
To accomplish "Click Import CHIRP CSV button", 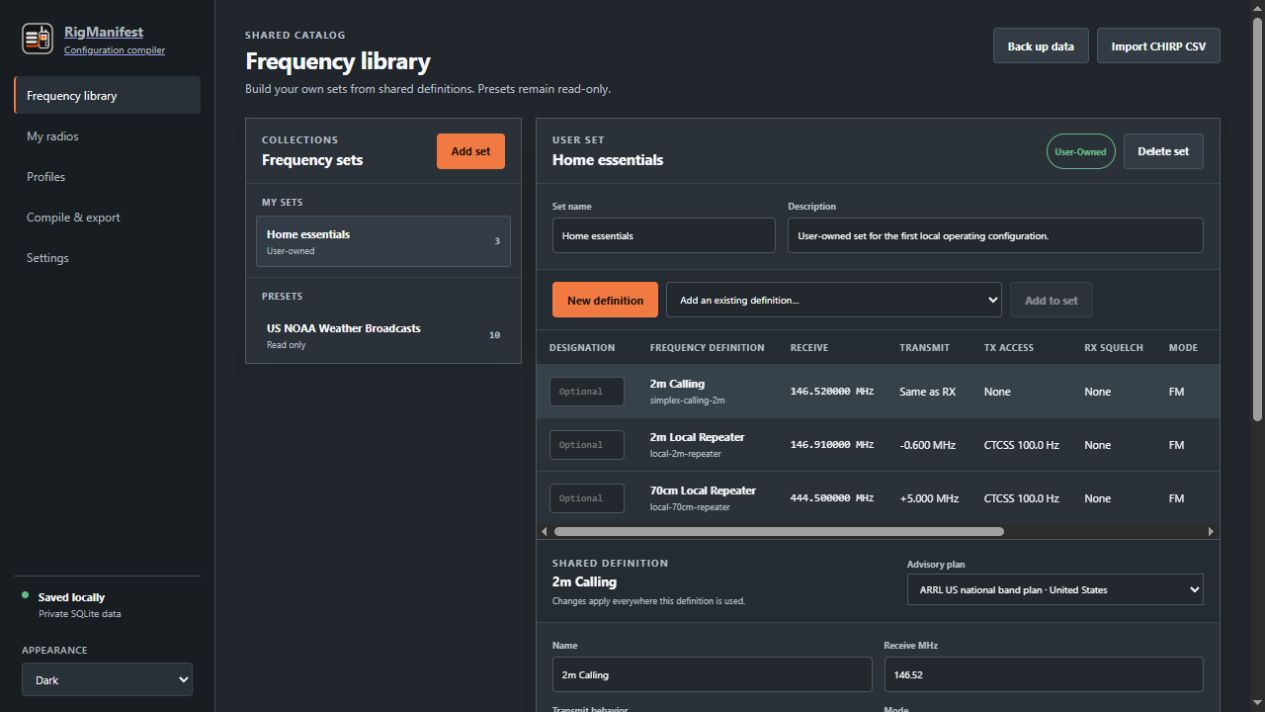I will (x=1158, y=46).
